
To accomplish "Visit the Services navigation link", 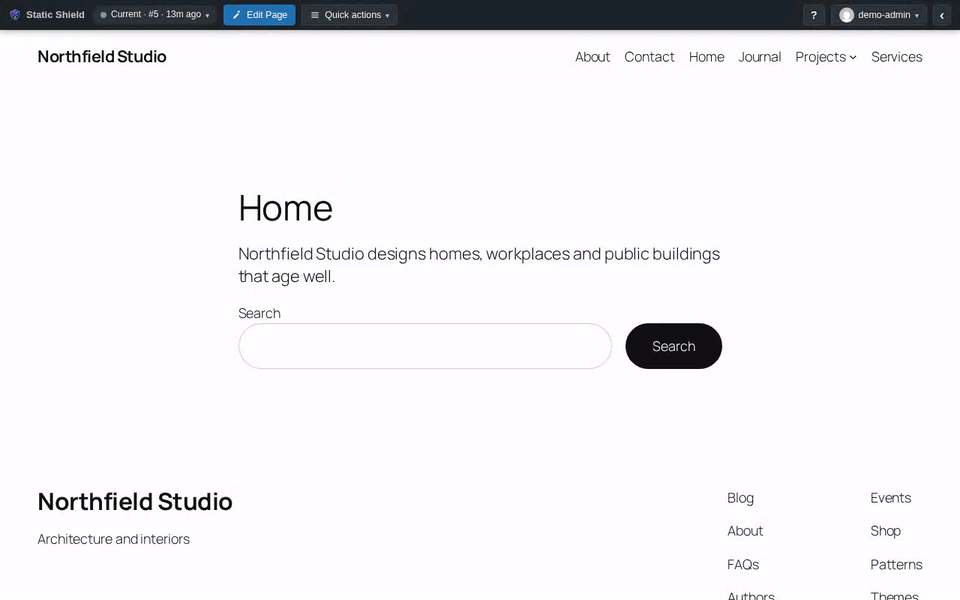I will 896,57.
